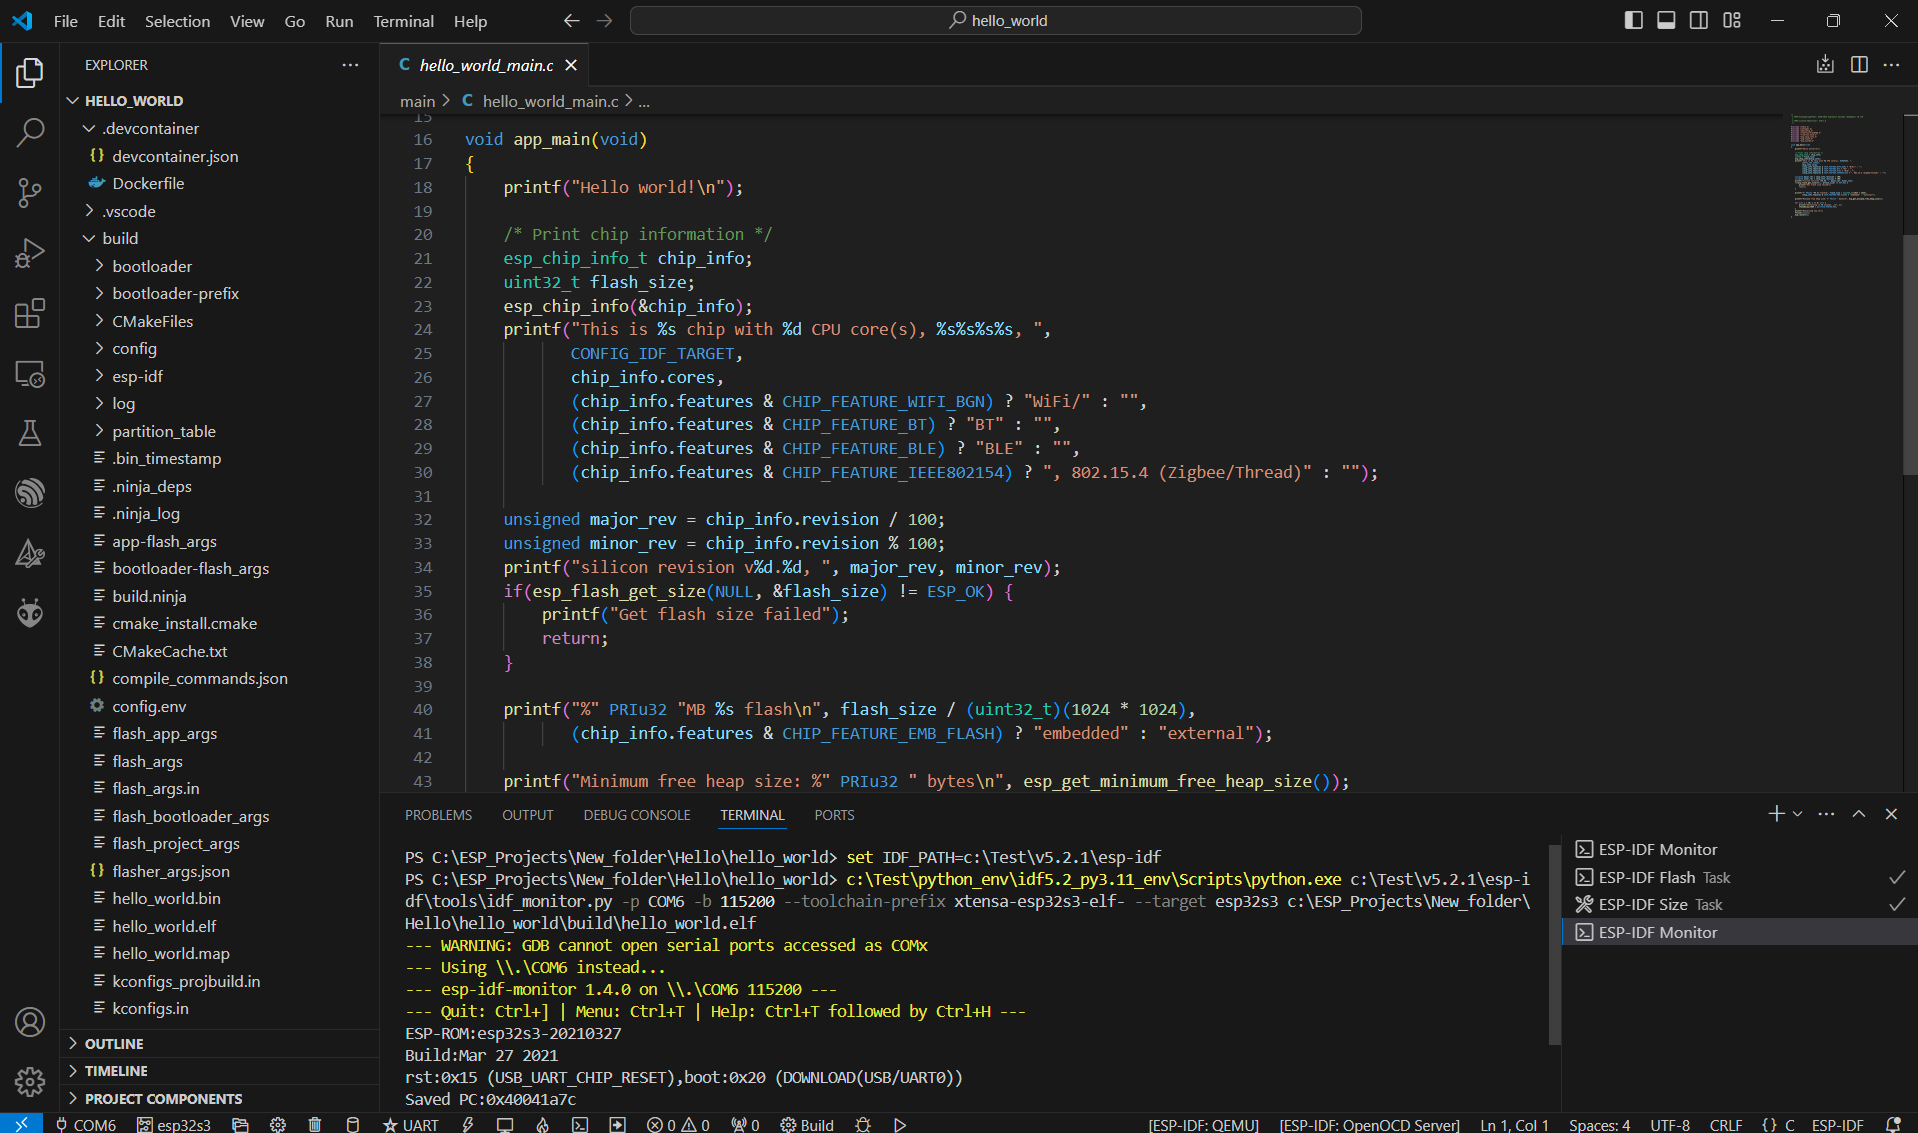The image size is (1918, 1133).
Task: Select UART flash method in status bar
Action: [411, 1124]
